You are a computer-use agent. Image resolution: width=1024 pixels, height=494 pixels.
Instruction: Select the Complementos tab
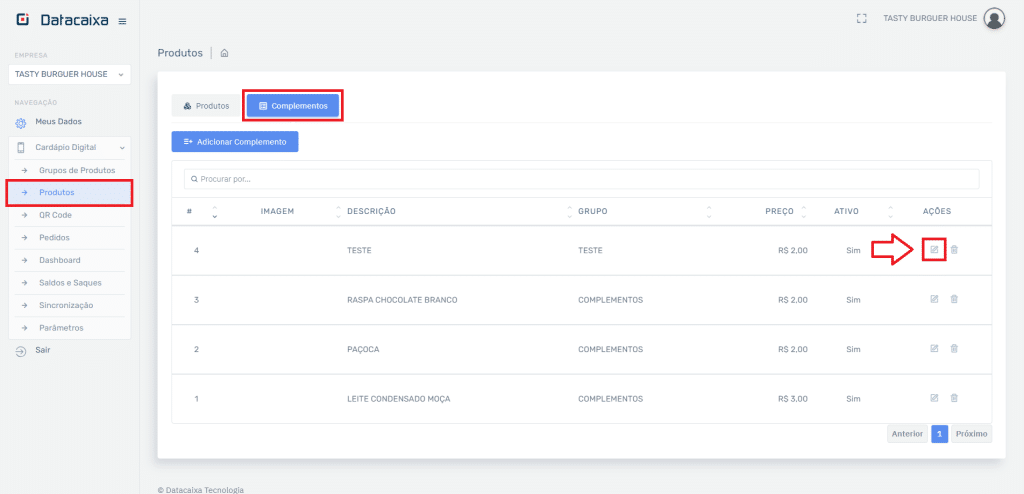293,106
